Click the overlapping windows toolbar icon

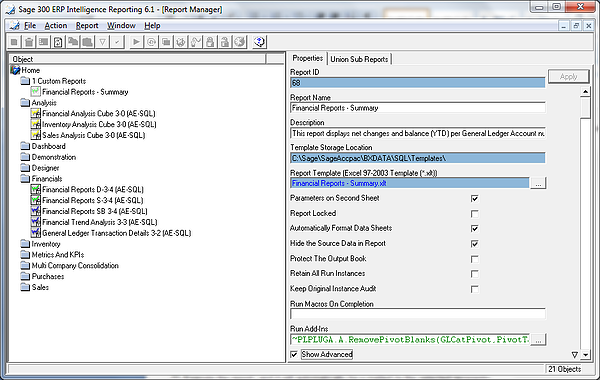166,42
